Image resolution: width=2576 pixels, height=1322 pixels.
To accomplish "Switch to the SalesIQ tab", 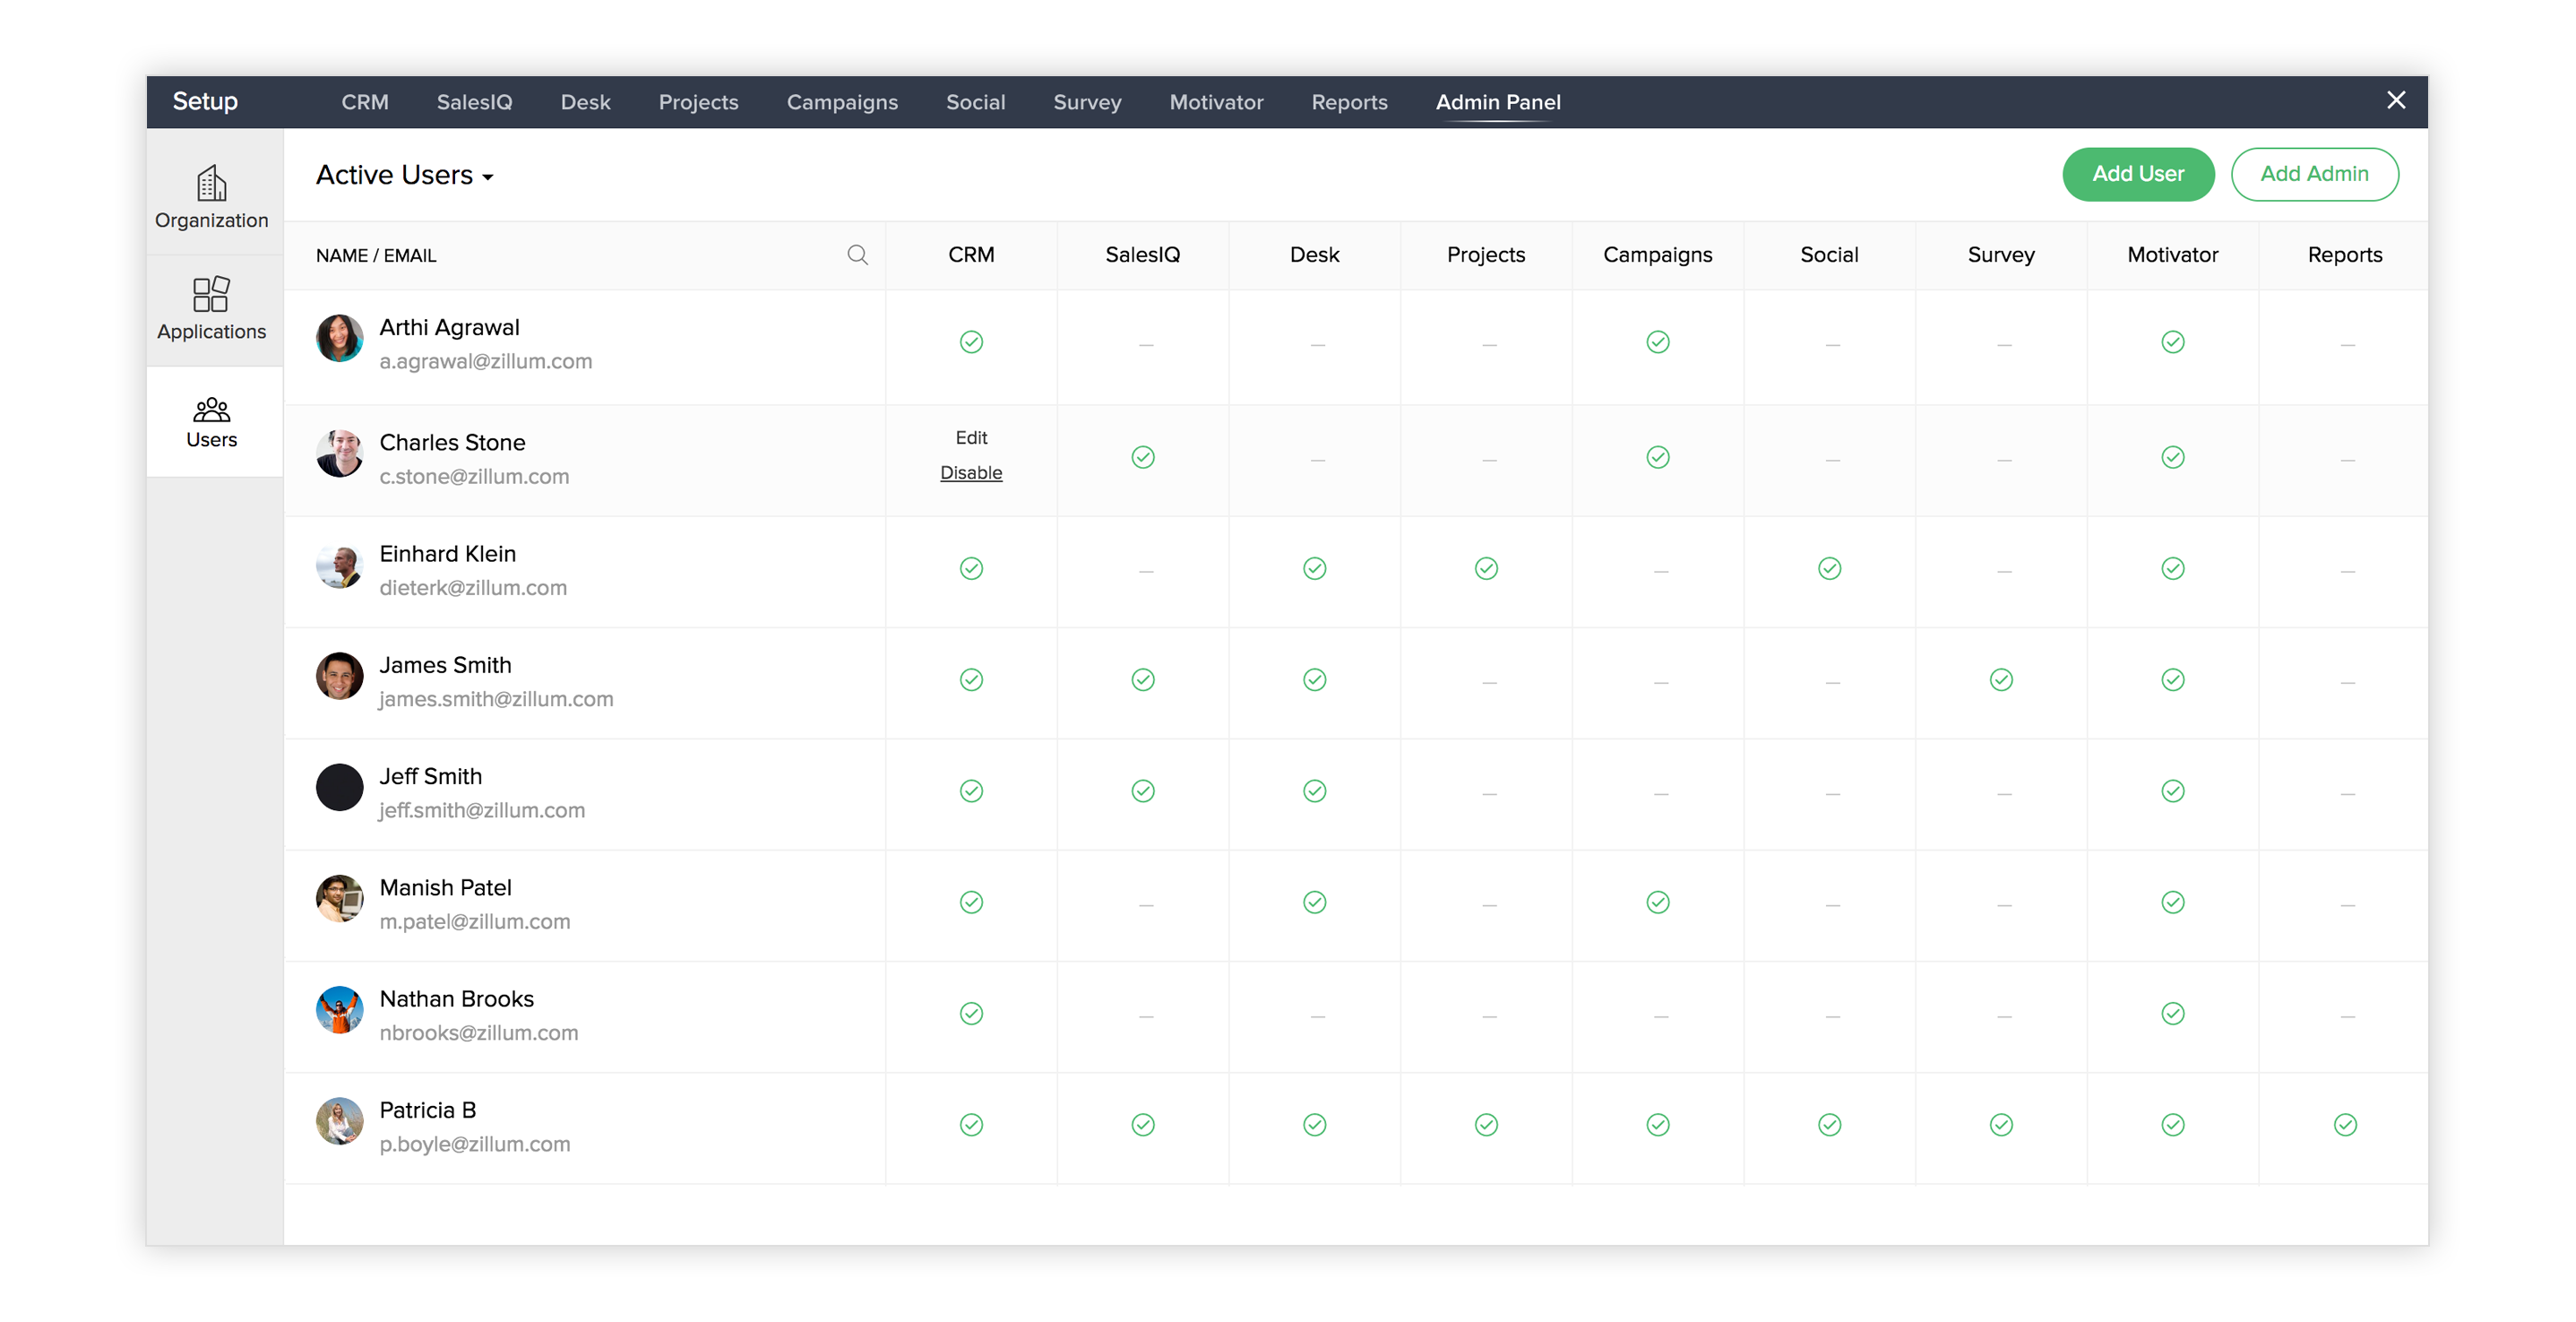I will point(474,102).
